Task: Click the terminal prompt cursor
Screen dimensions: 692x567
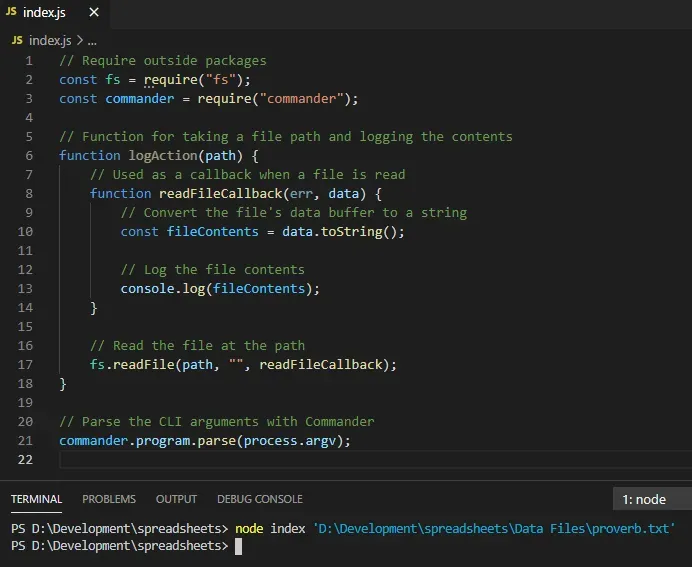Action: tap(238, 546)
